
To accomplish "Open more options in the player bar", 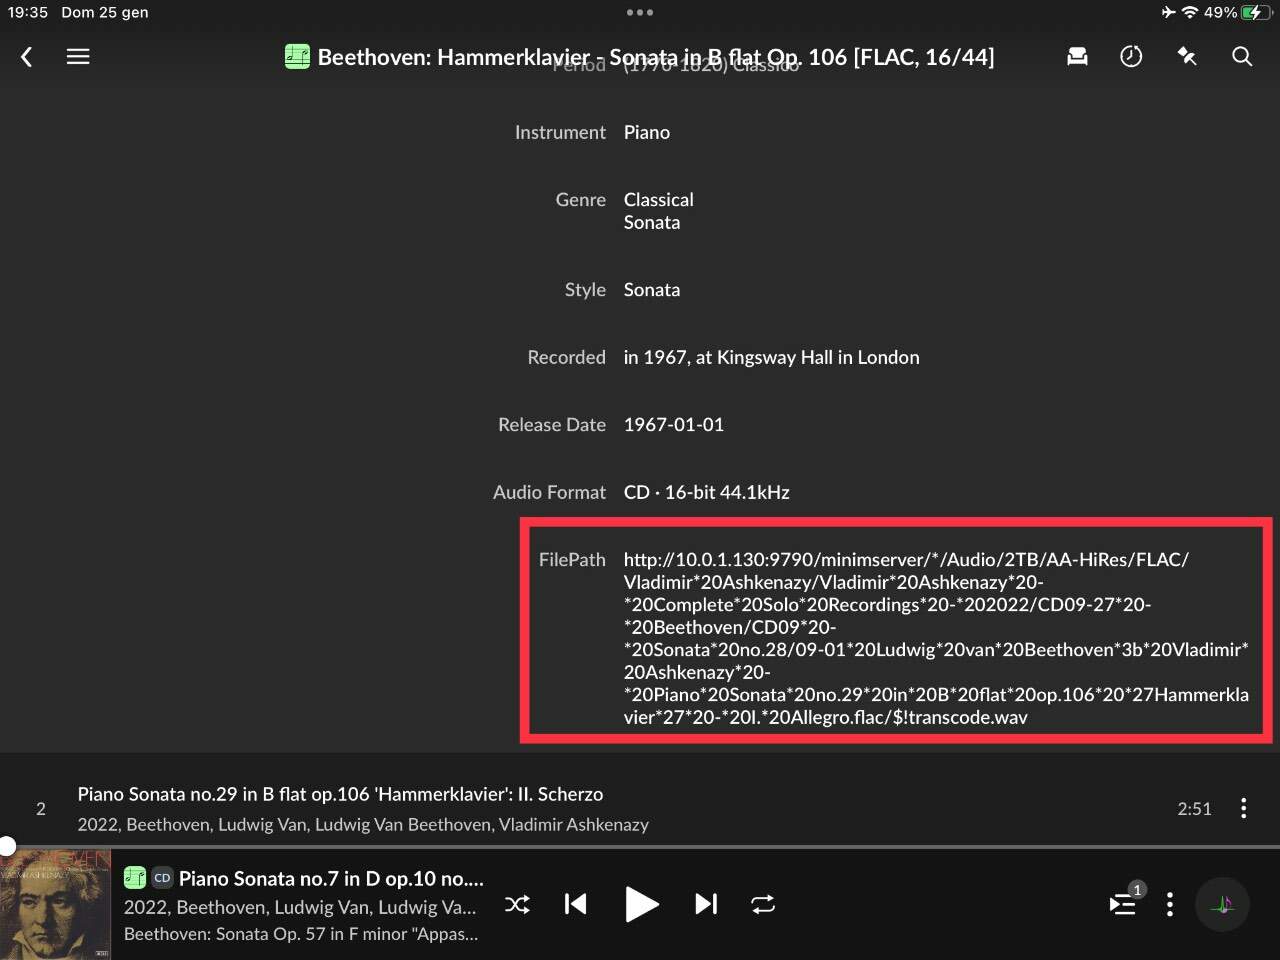I will coord(1169,905).
